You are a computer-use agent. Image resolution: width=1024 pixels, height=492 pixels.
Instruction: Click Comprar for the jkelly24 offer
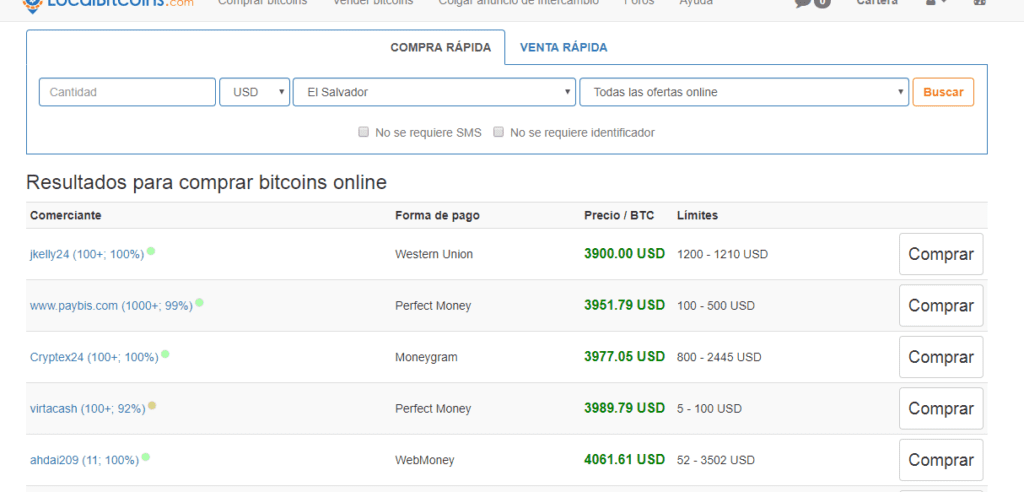tap(941, 254)
